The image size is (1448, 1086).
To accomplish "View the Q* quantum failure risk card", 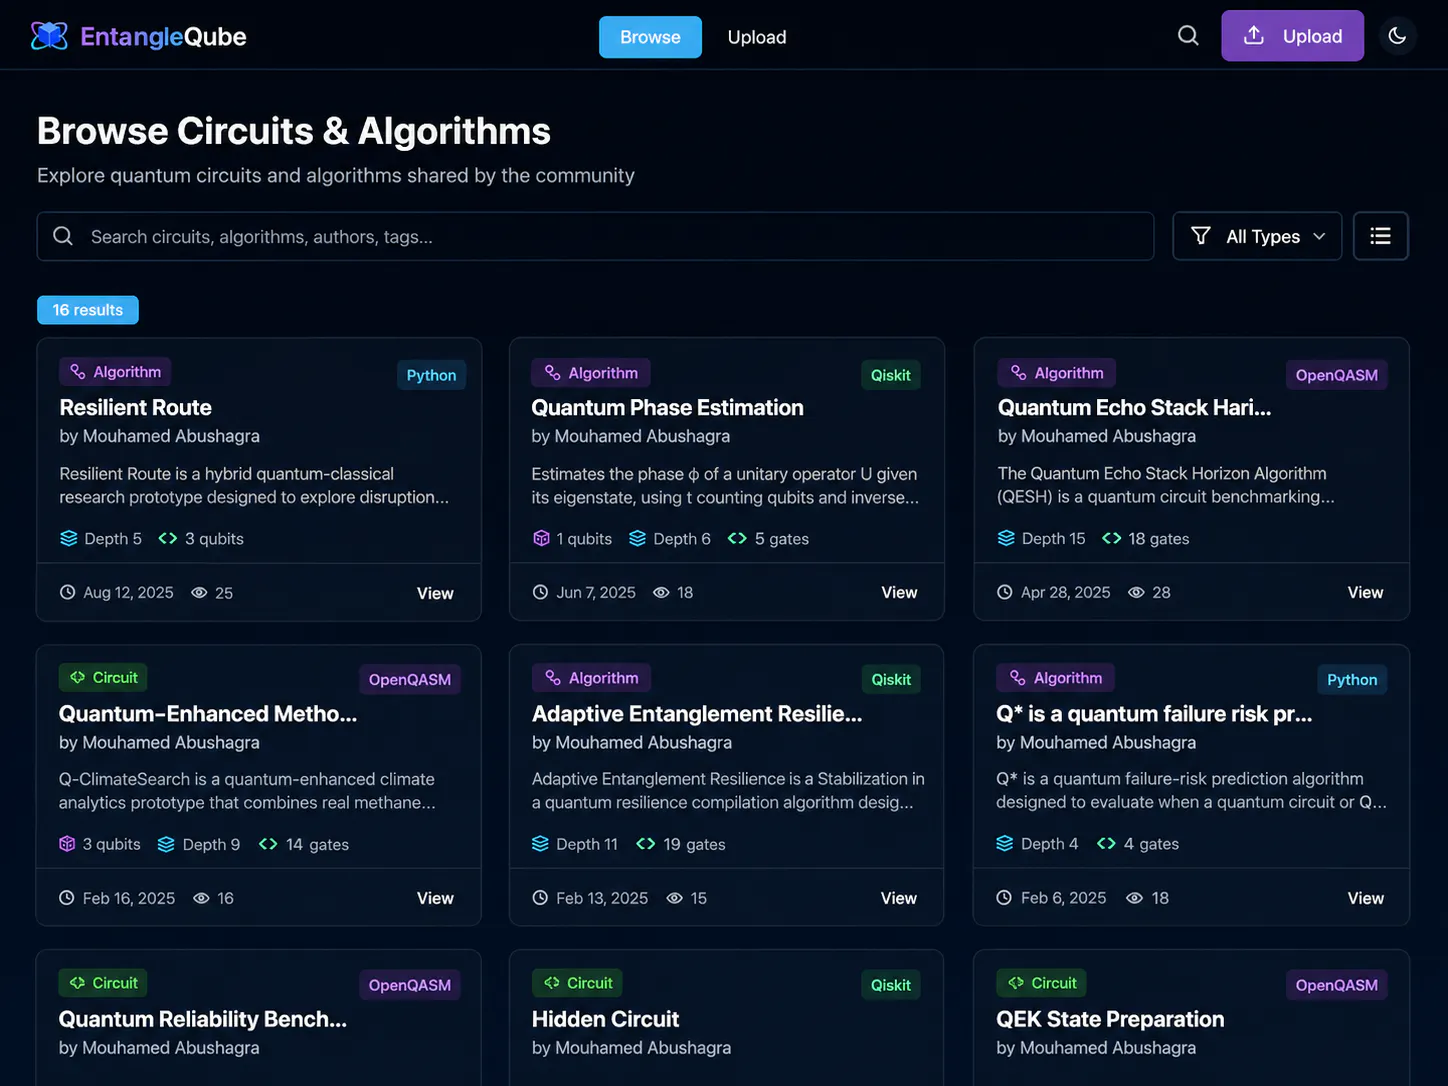I will pyautogui.click(x=1365, y=898).
